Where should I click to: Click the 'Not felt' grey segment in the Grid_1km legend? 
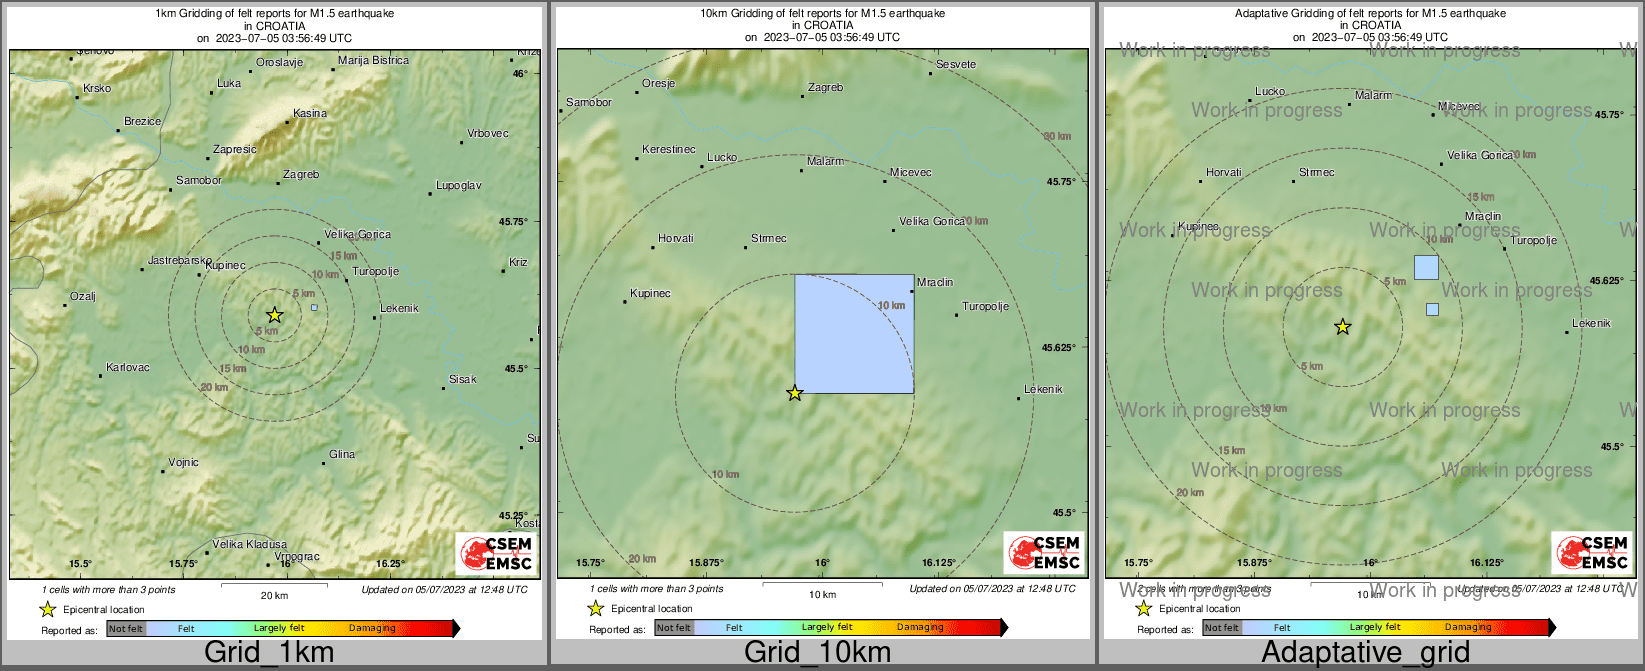pyautogui.click(x=126, y=629)
